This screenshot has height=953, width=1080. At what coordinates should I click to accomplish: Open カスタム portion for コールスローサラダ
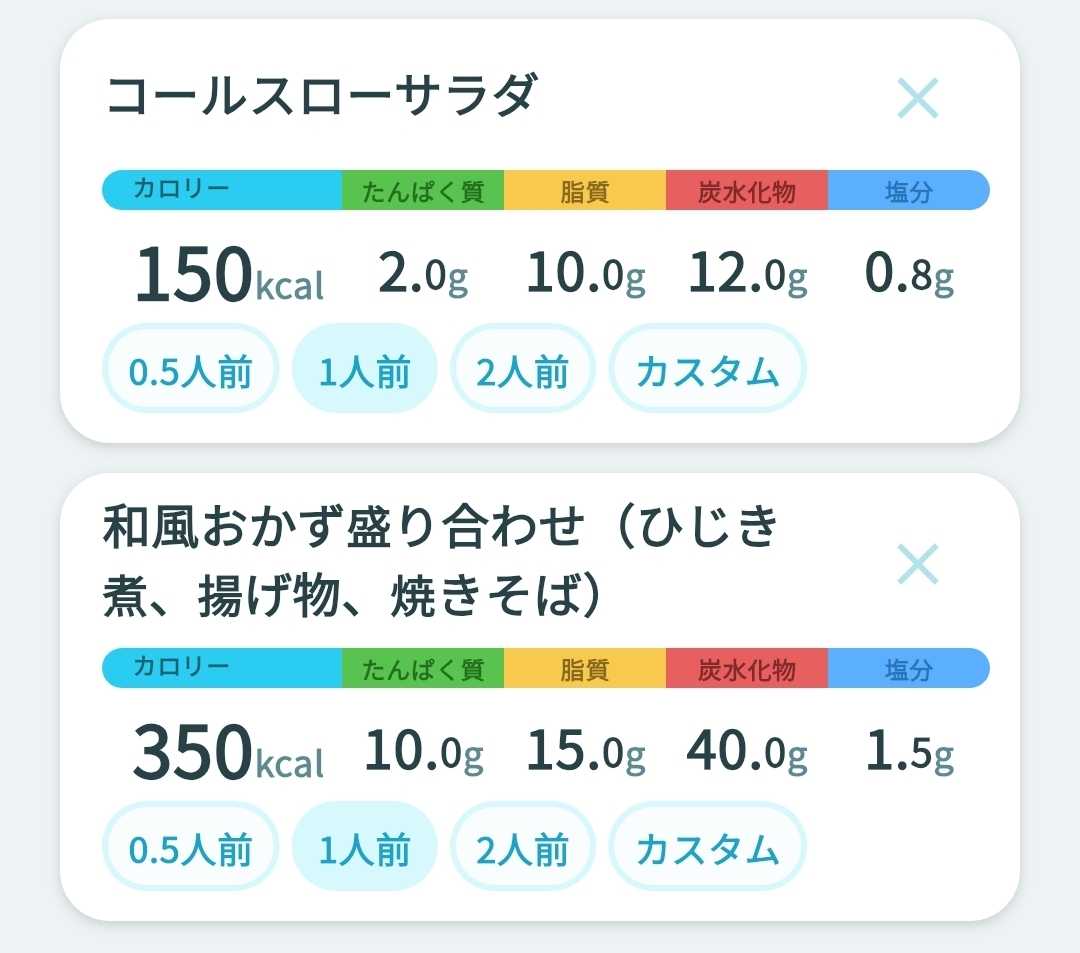pyautogui.click(x=707, y=368)
